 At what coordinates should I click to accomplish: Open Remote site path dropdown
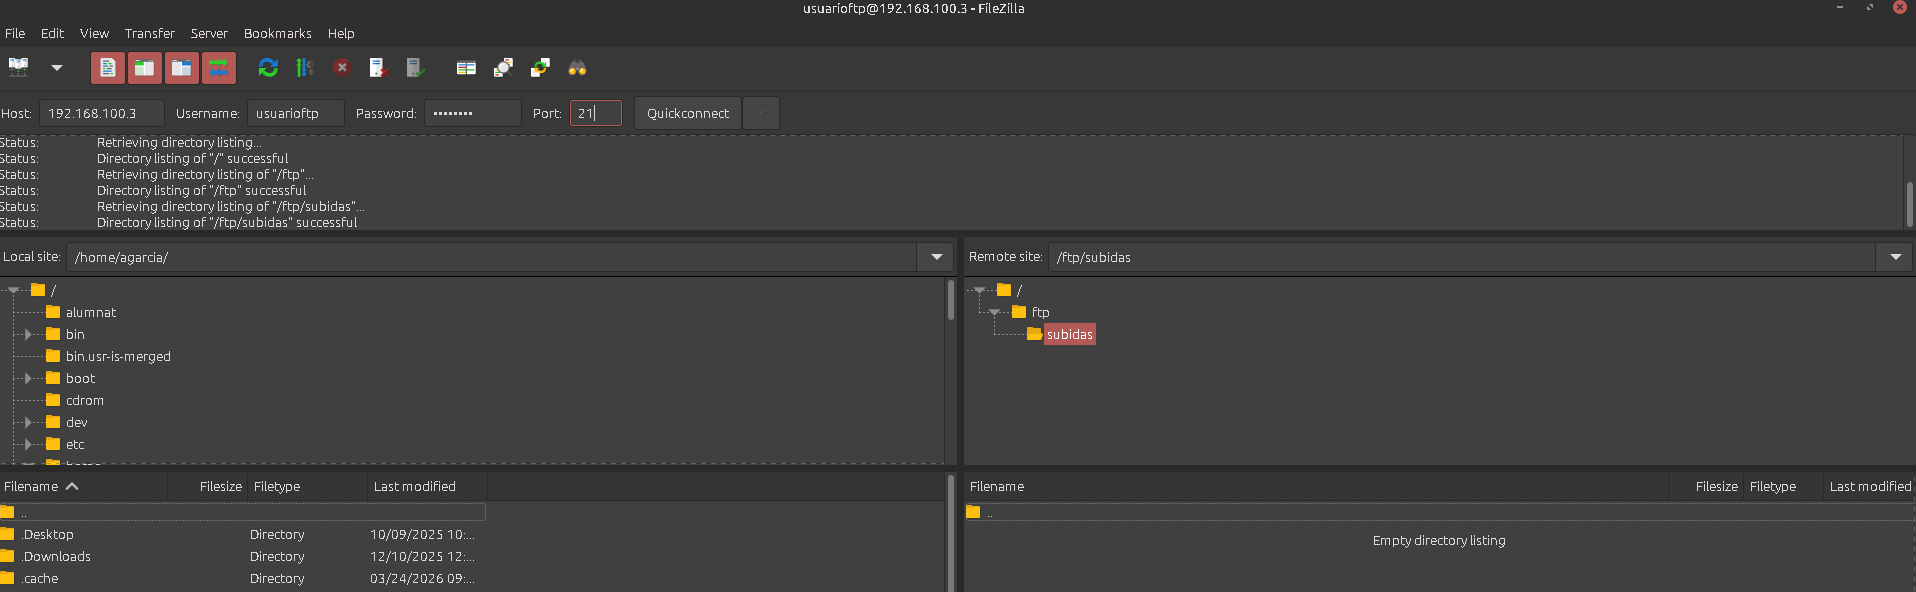1895,257
